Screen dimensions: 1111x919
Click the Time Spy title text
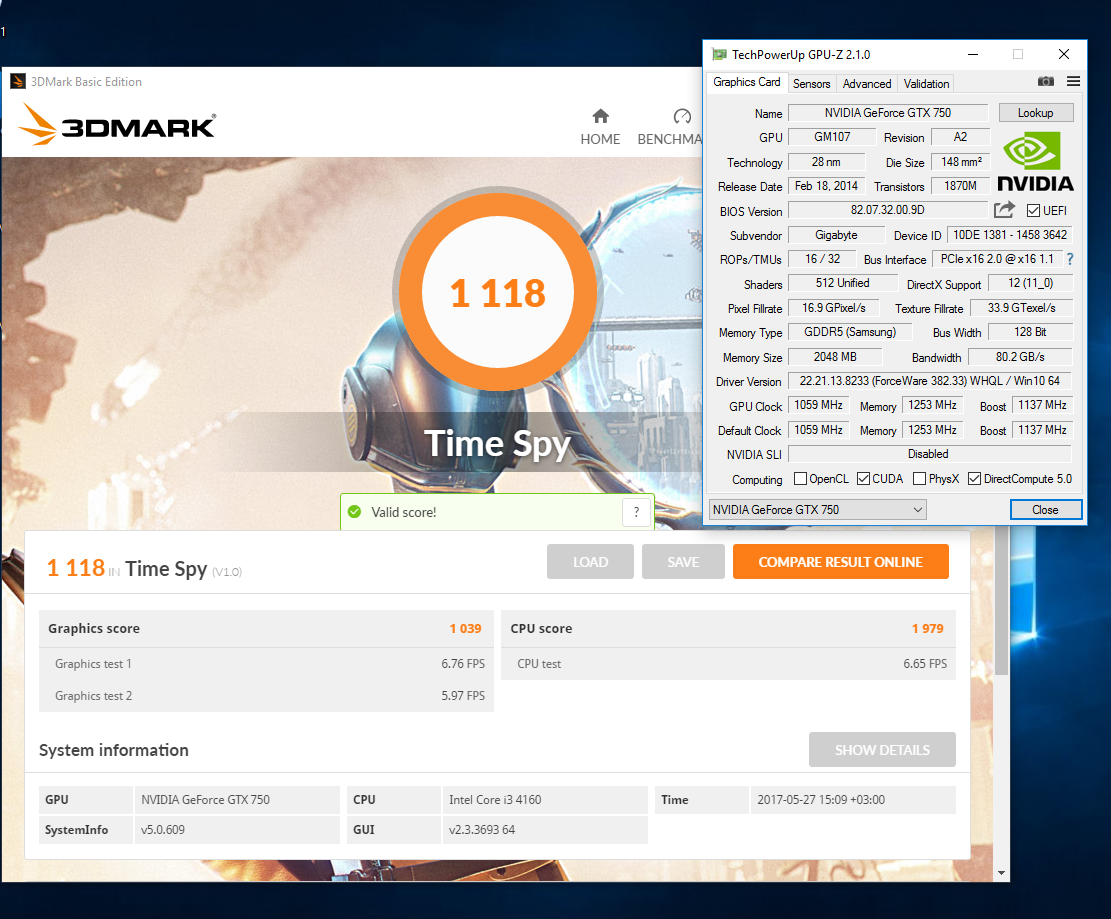(497, 444)
